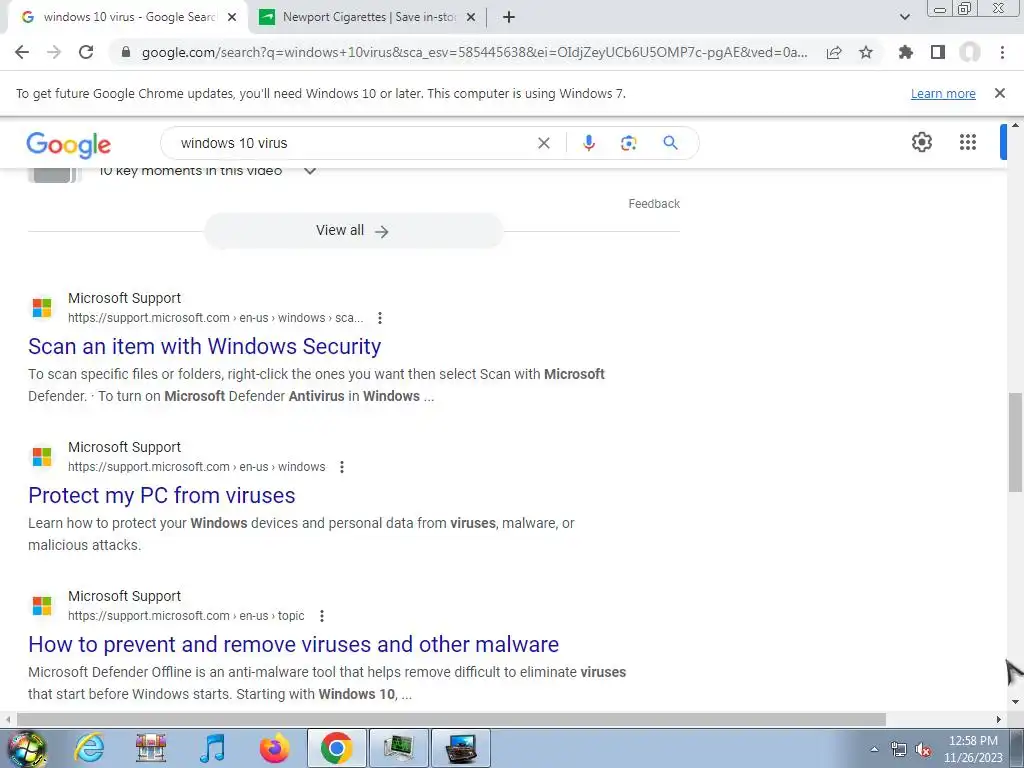Mute or unmute the system volume tray icon

coord(923,750)
